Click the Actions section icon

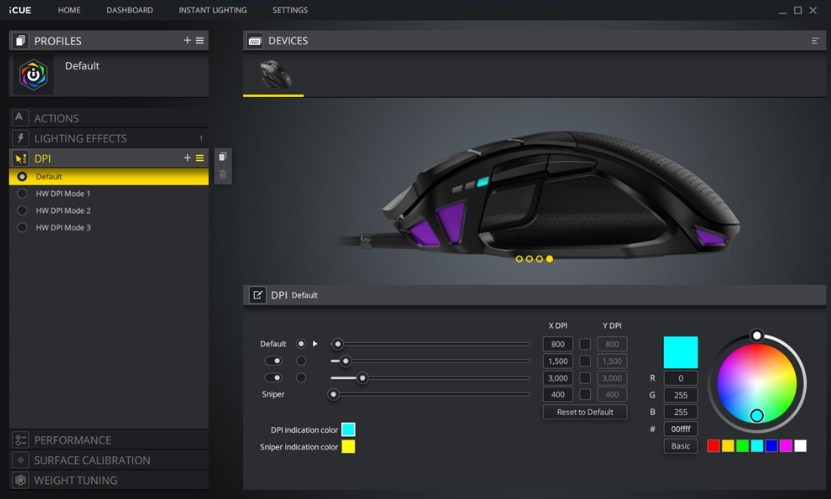point(20,118)
